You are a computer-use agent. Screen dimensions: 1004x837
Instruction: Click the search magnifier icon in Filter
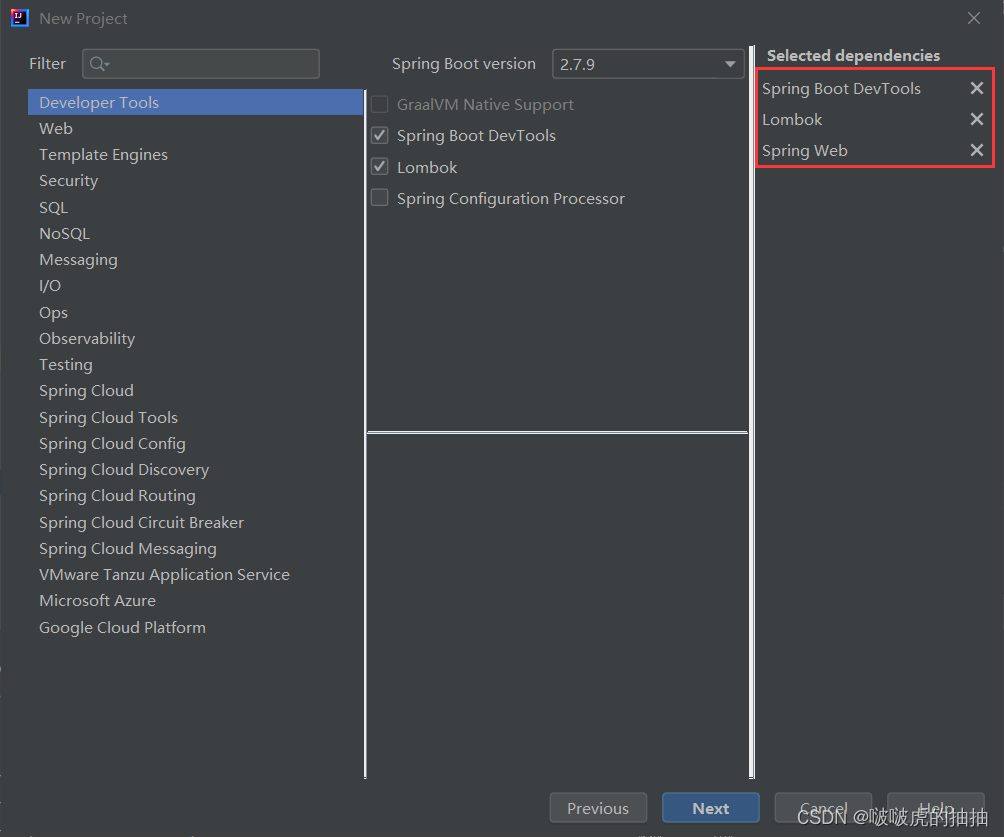point(99,63)
